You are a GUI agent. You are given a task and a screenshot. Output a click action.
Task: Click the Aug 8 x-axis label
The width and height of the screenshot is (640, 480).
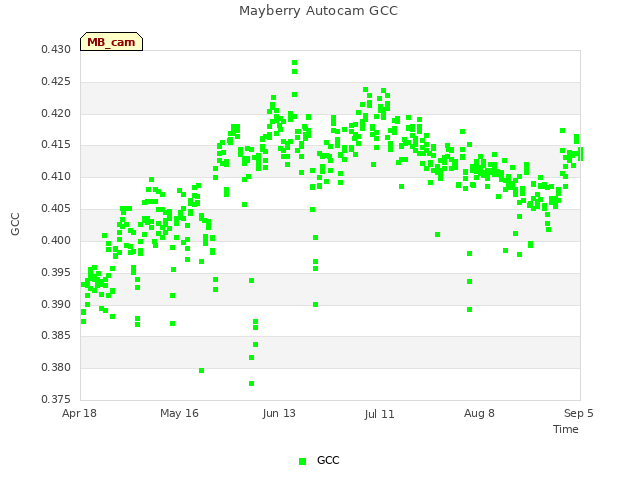[479, 413]
